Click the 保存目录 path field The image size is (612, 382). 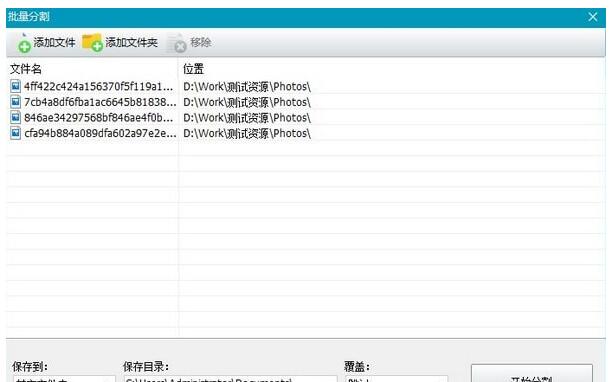point(230,379)
